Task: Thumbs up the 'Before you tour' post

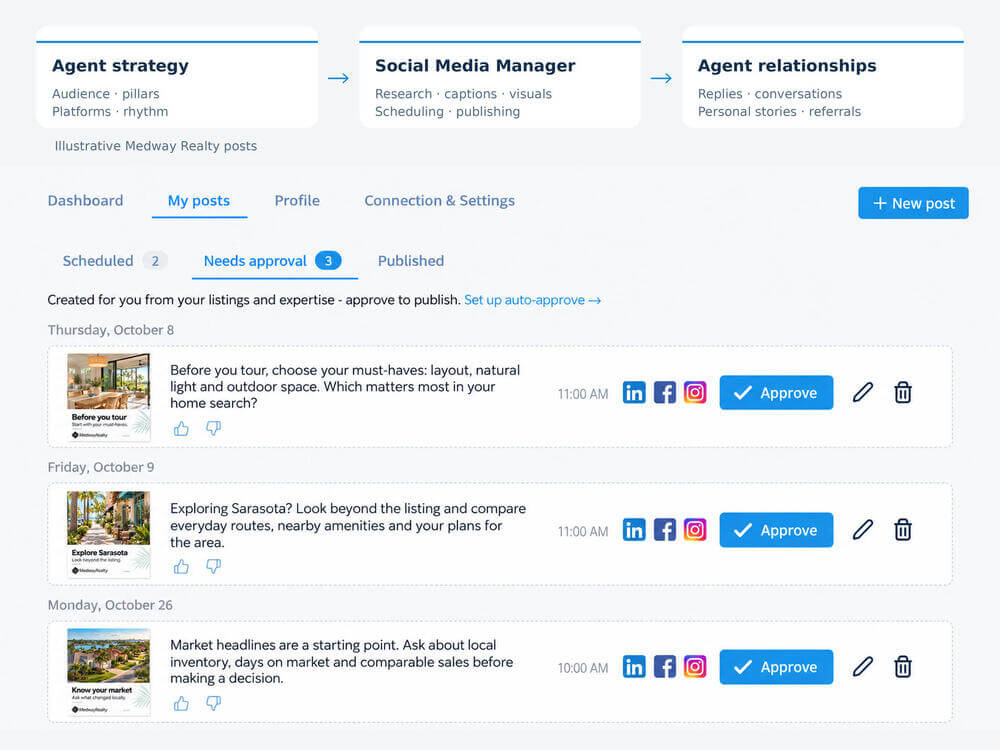Action: 181,429
